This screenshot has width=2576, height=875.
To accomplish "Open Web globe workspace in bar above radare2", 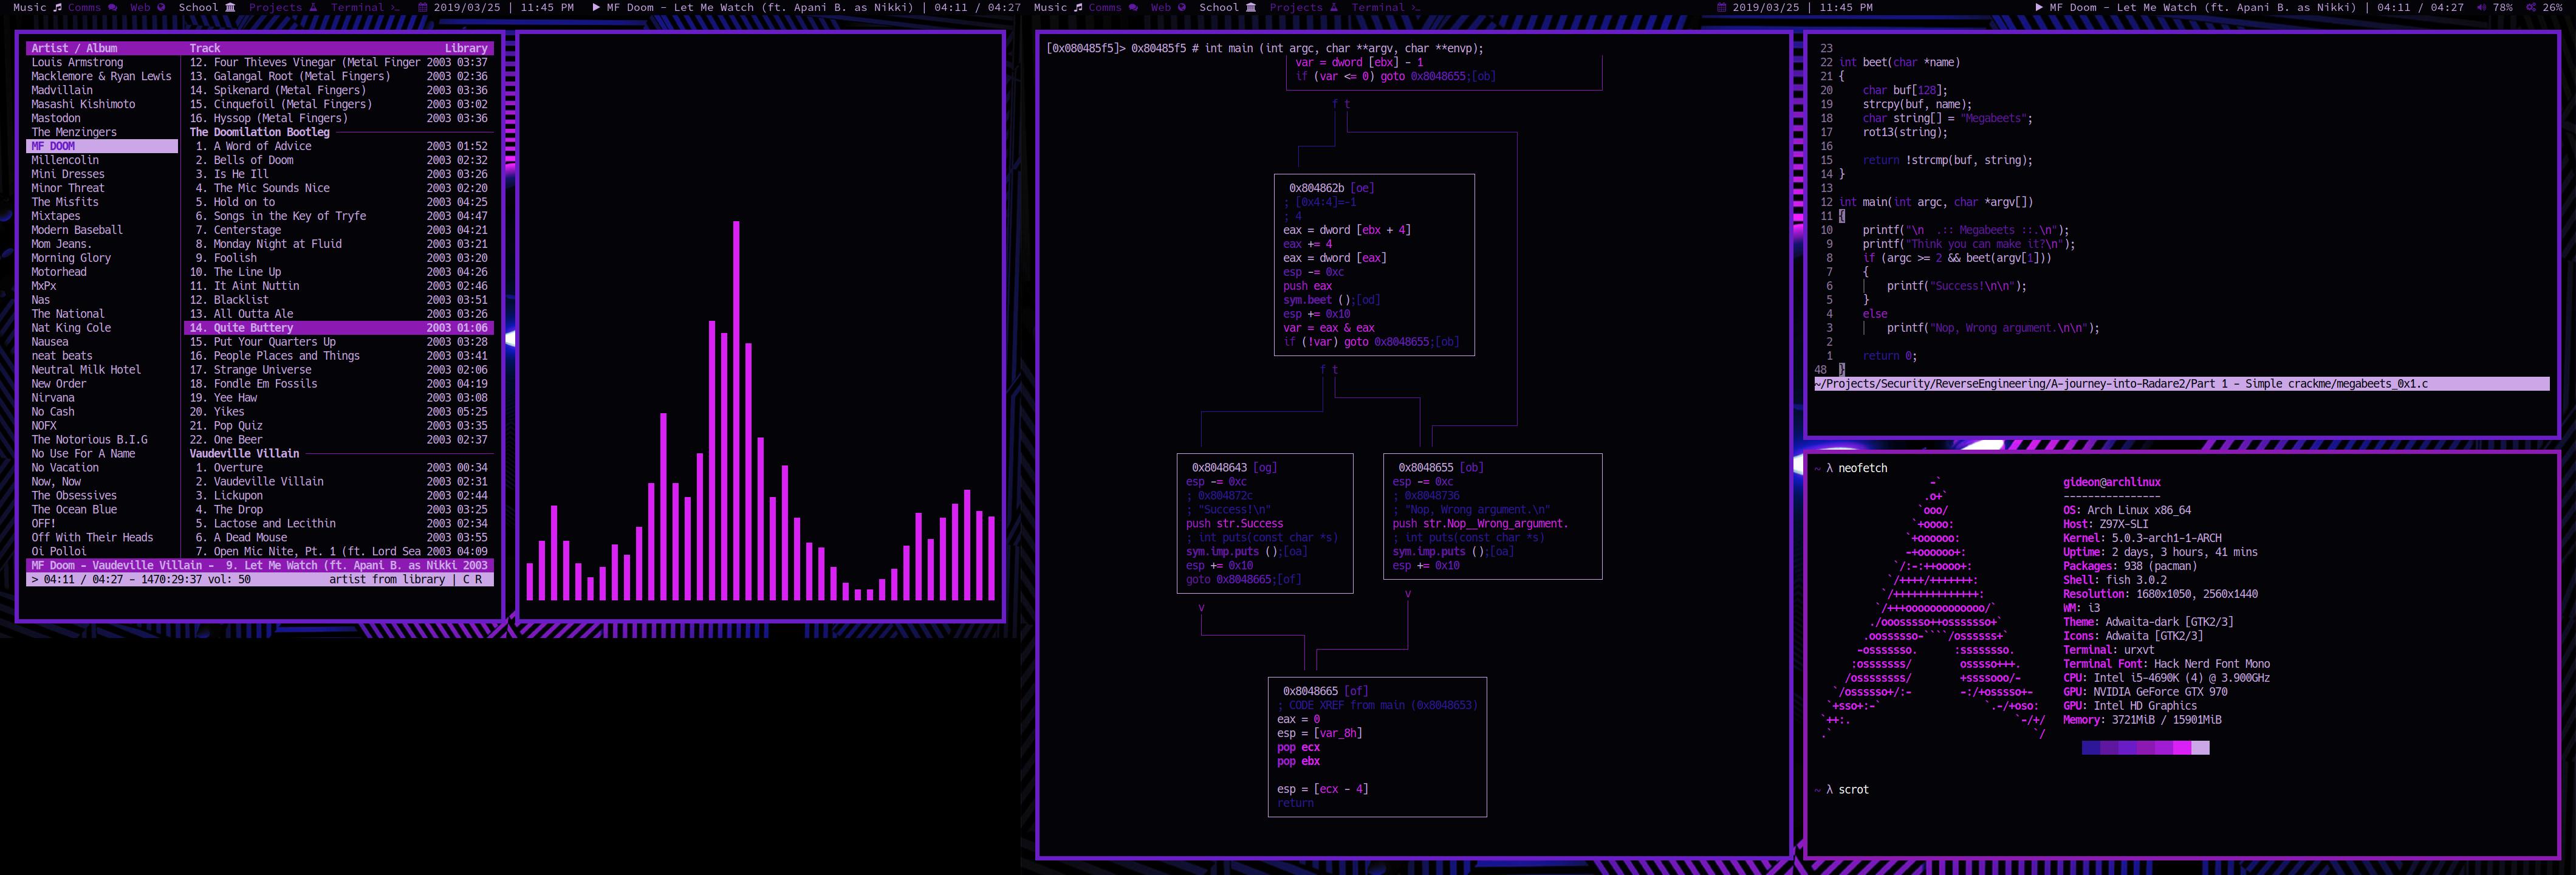I will click(1168, 7).
